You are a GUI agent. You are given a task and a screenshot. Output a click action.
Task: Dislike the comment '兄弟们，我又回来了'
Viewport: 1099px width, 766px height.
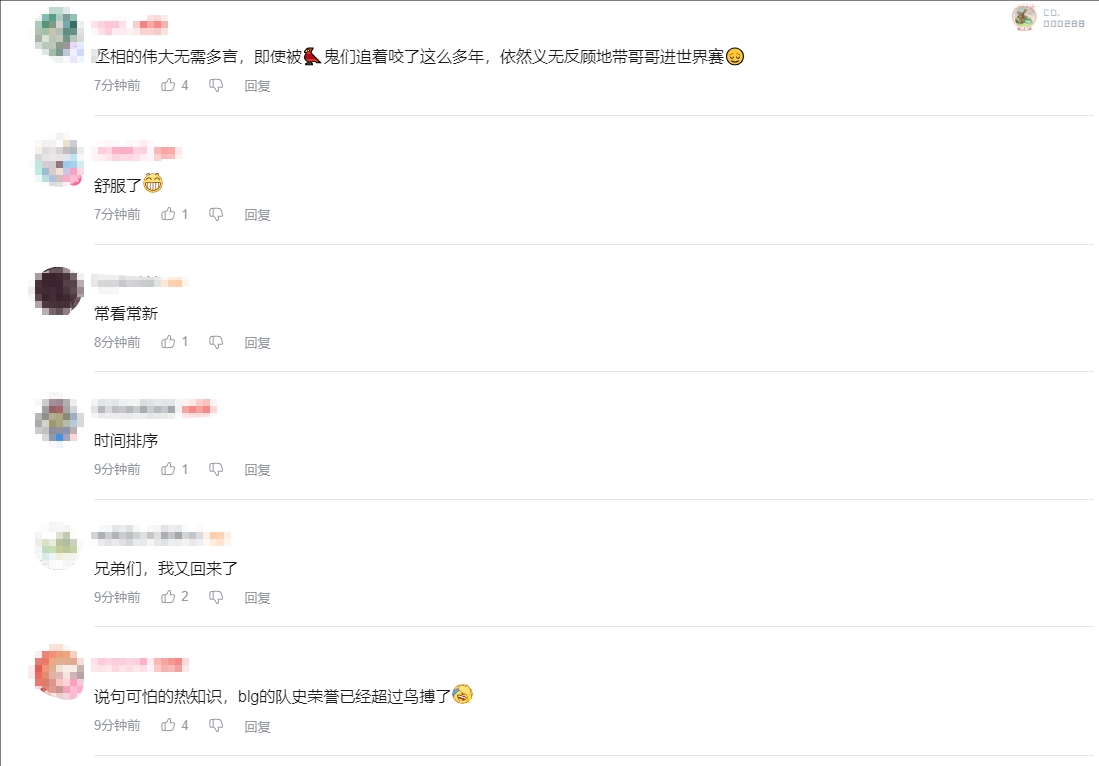216,597
